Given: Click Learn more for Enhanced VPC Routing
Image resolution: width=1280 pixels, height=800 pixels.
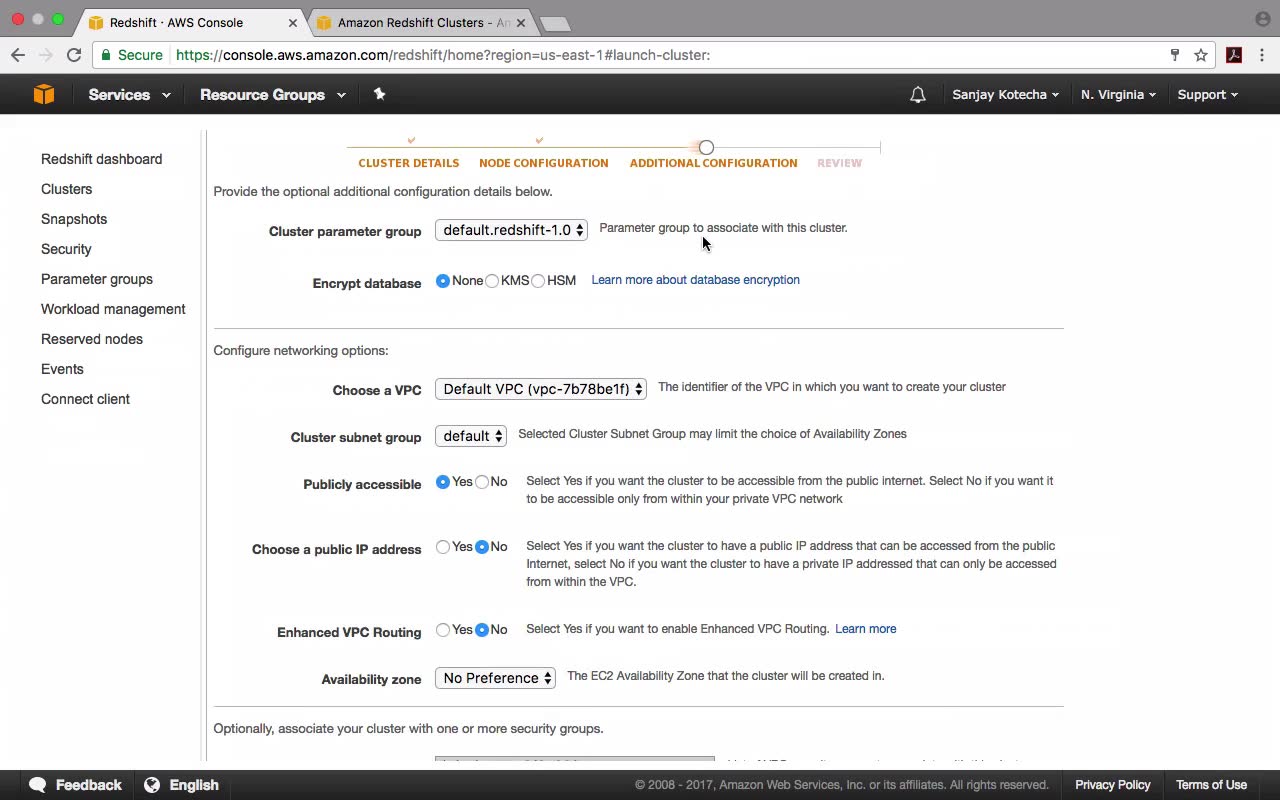Looking at the screenshot, I should (x=866, y=629).
